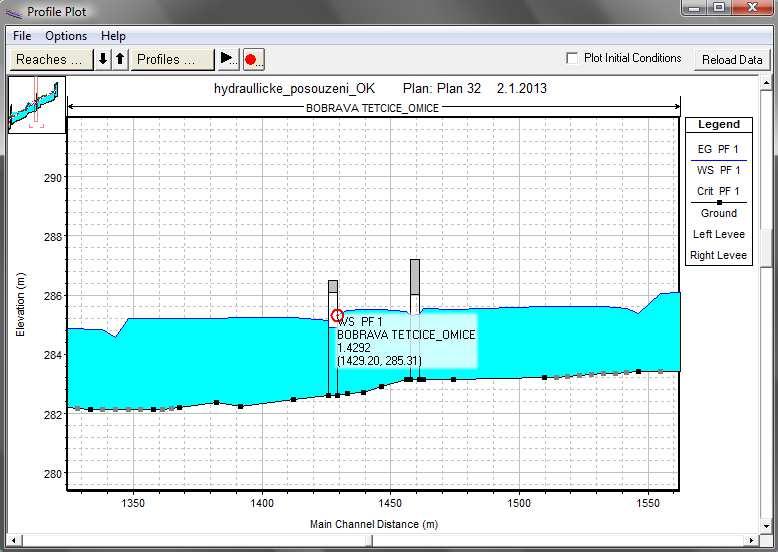Click the vertical scrollbar down arrow
Screen dimensions: 778x552
coord(766,526)
